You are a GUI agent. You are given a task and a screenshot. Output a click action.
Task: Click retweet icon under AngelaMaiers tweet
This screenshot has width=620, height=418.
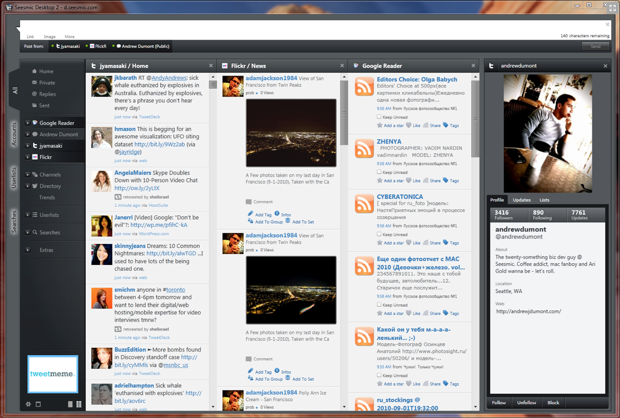click(x=118, y=197)
